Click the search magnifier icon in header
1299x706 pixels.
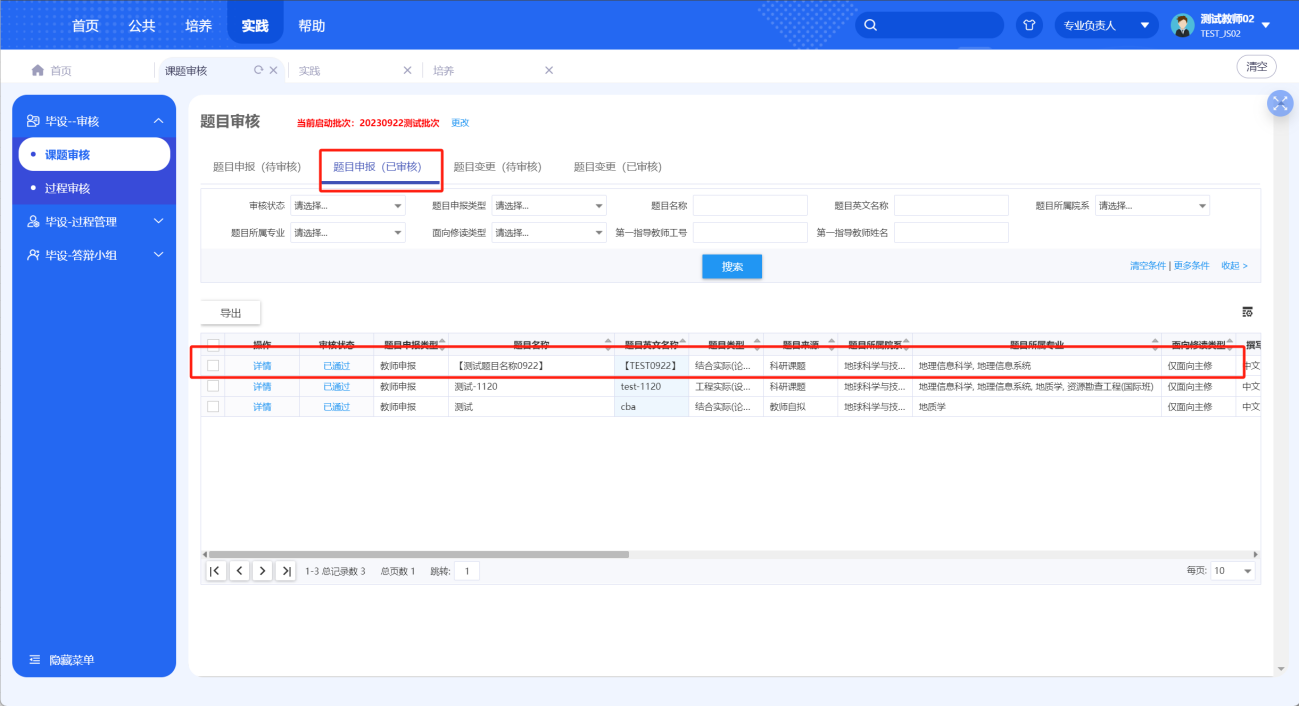pos(871,25)
